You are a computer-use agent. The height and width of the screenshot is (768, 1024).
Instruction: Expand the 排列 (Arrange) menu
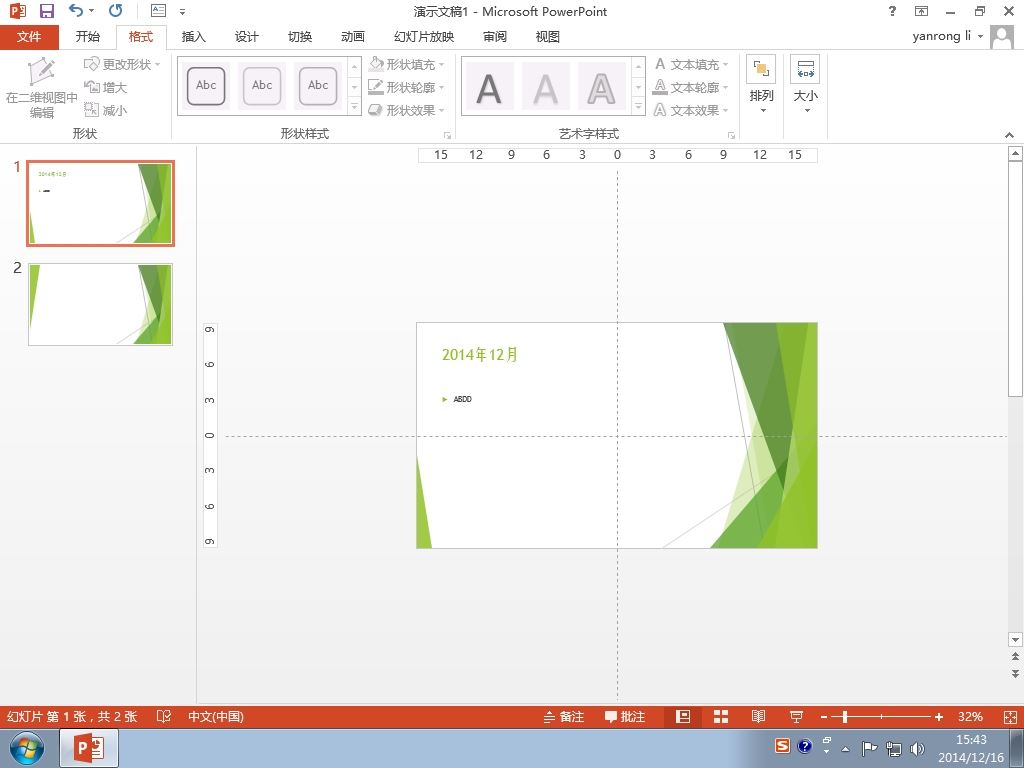coord(761,86)
